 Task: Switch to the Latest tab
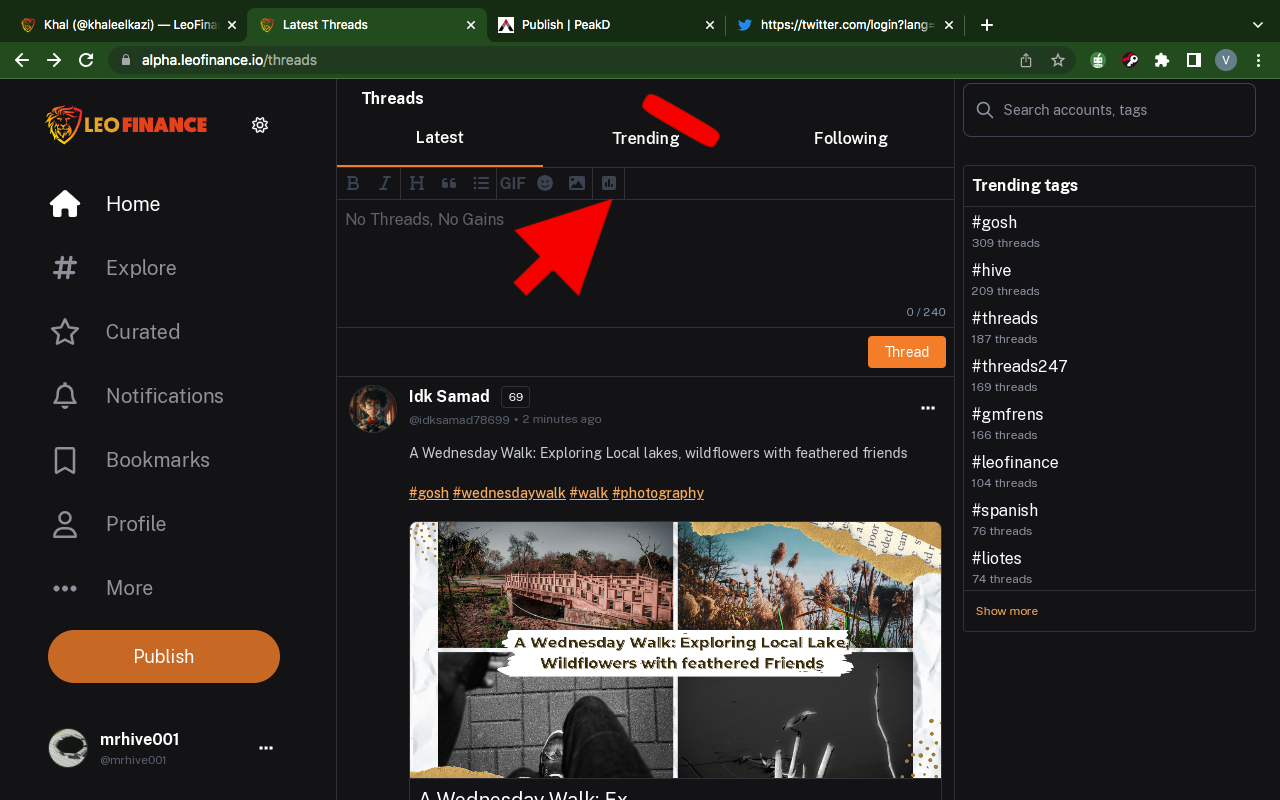(x=440, y=138)
